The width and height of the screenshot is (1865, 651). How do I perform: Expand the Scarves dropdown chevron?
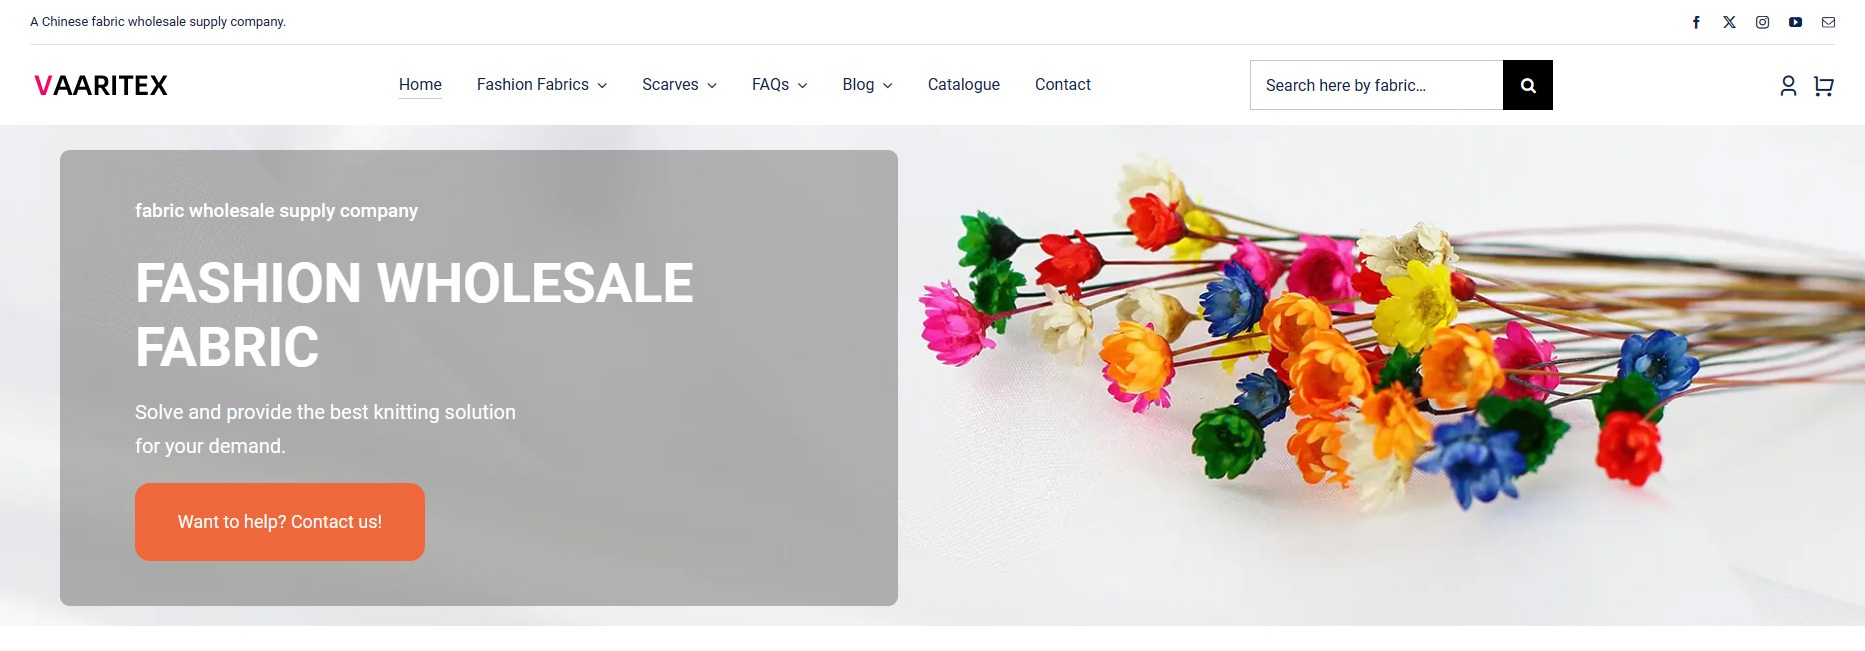coord(712,86)
